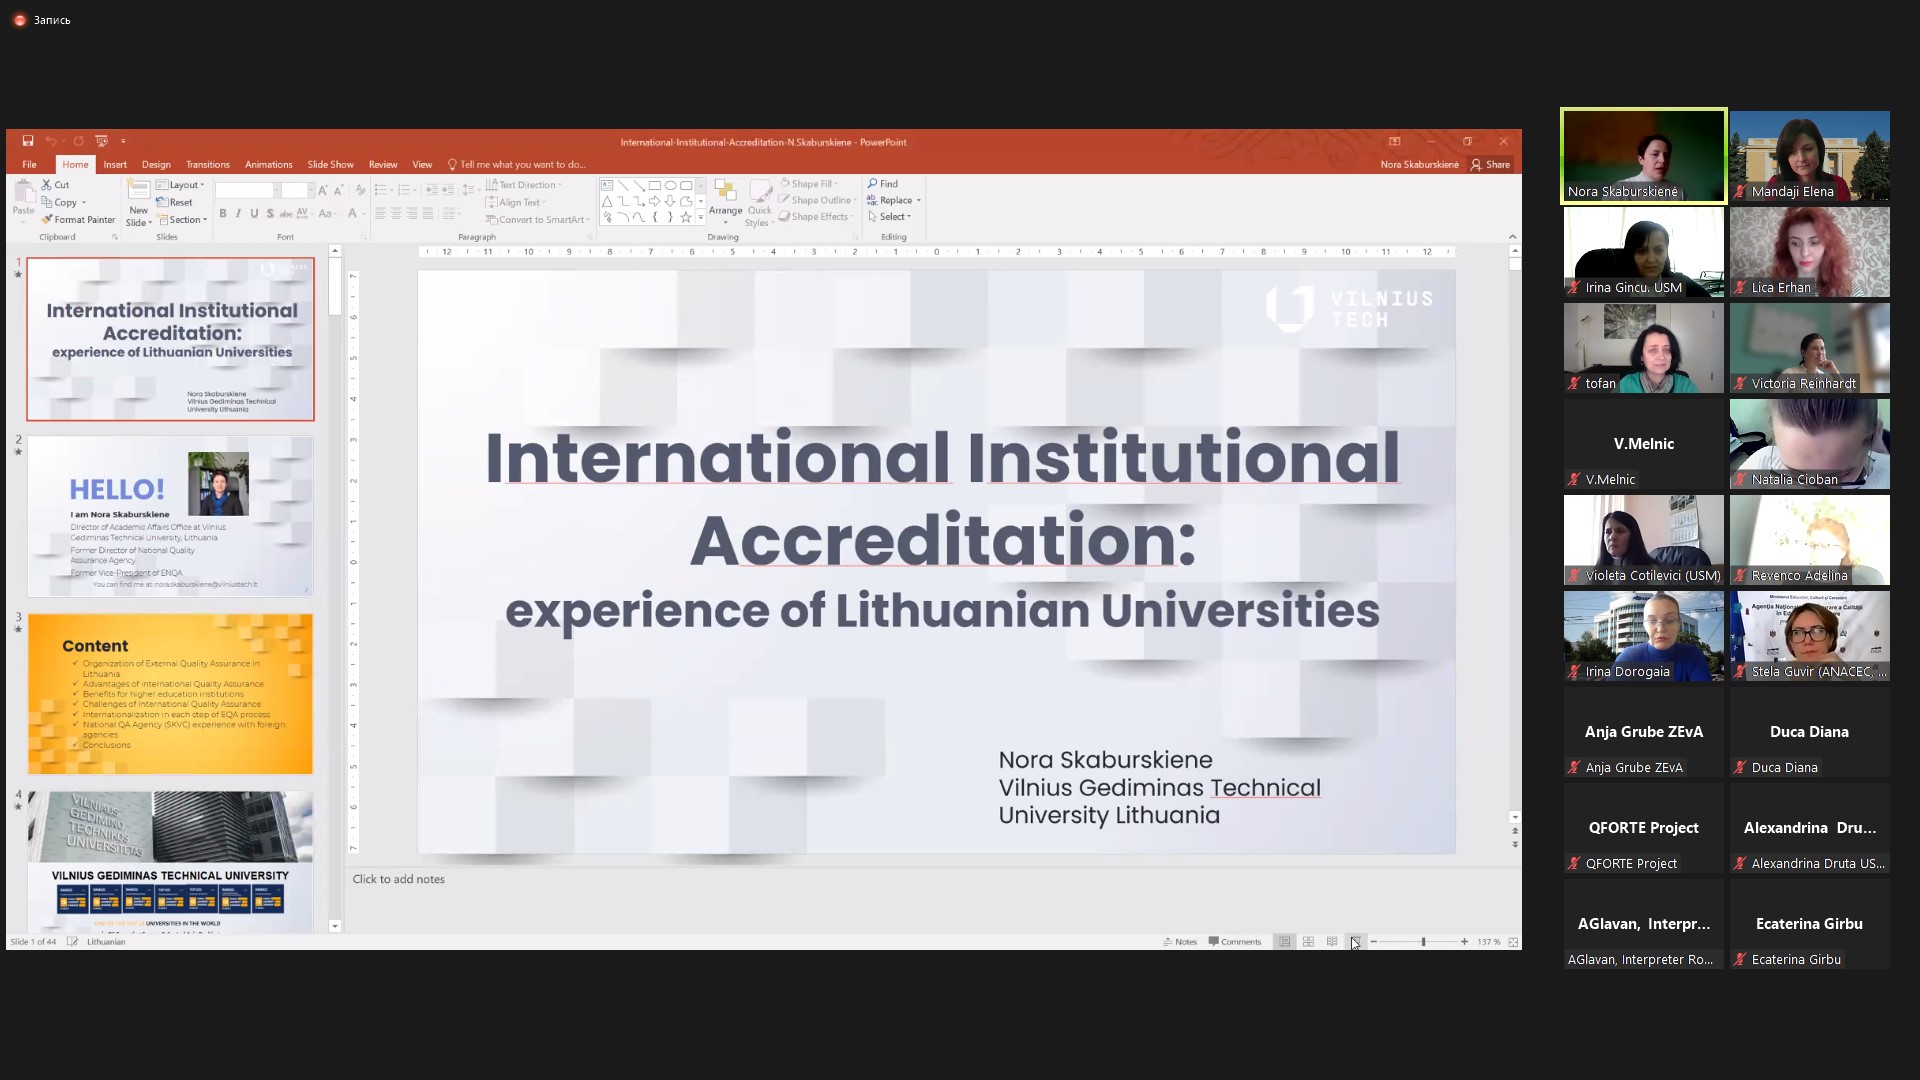Screen dimensions: 1920x1080
Task: Switch to Reading View in status bar
Action: click(x=1332, y=942)
